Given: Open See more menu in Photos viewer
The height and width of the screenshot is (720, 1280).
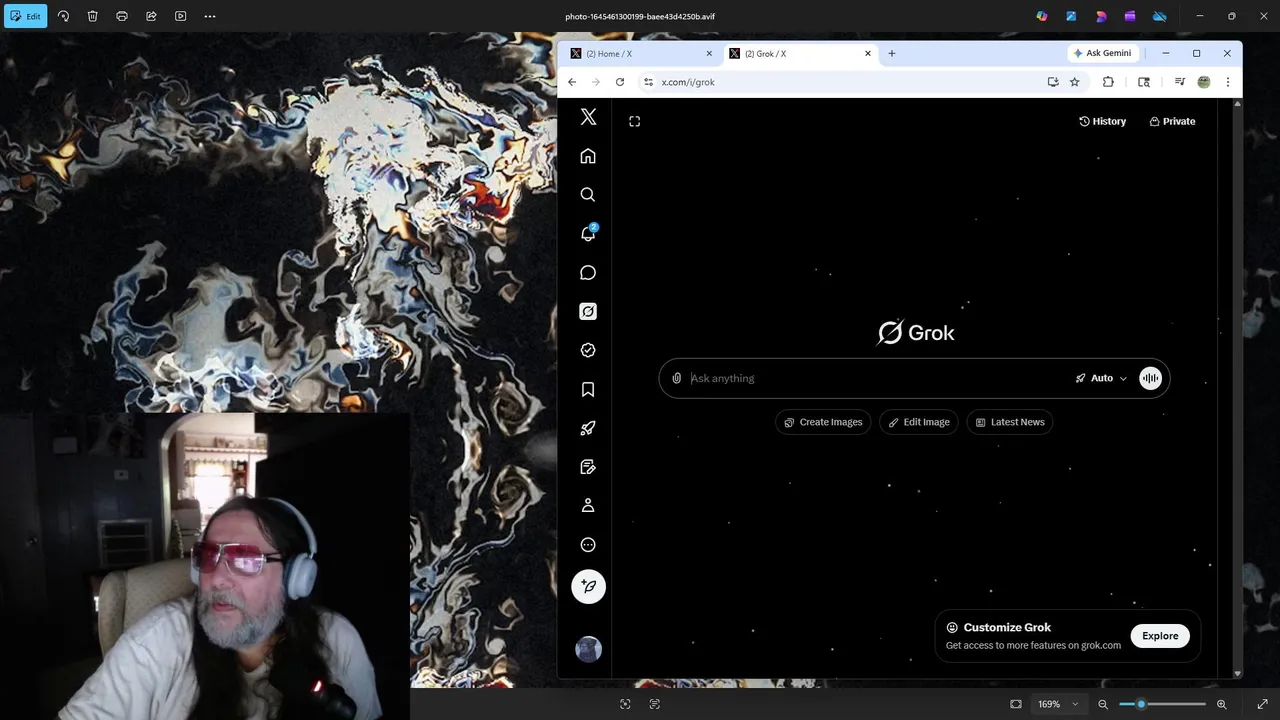Looking at the screenshot, I should 209,16.
